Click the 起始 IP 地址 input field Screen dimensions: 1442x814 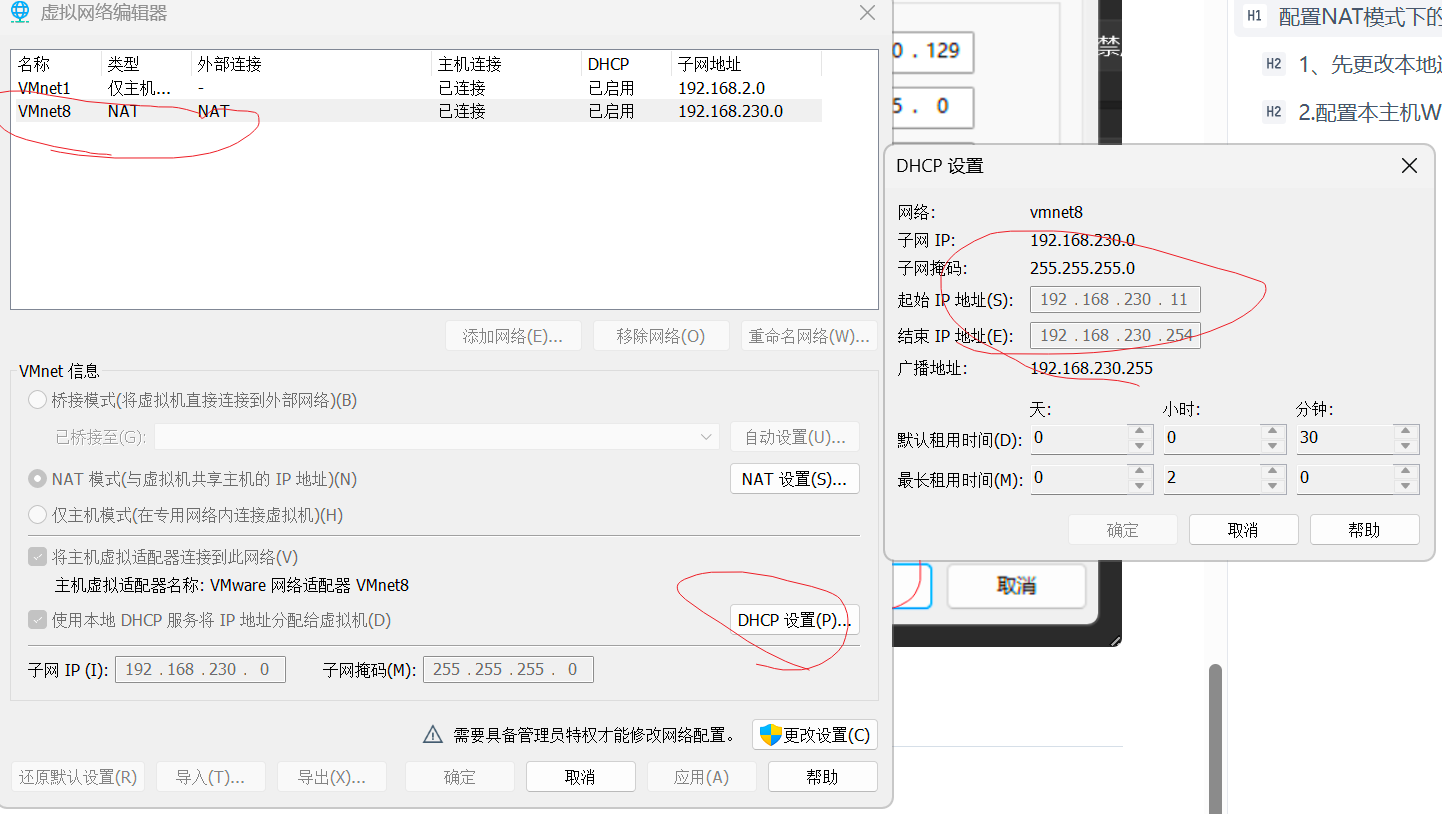(1114, 300)
